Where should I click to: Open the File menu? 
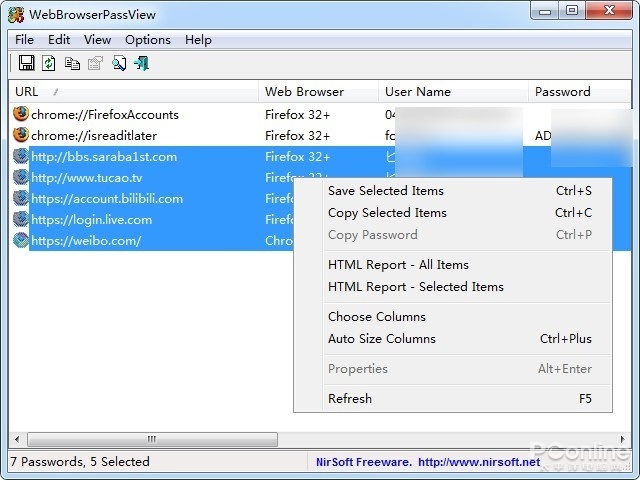[24, 40]
